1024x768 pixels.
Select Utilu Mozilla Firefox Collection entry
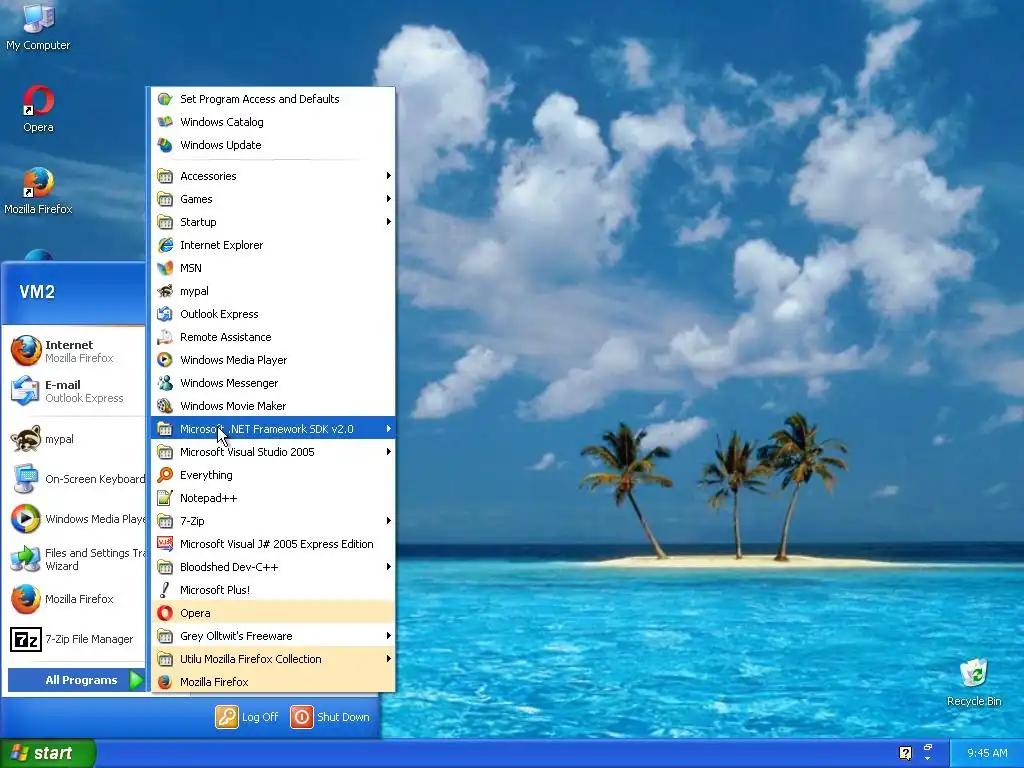(x=273, y=658)
